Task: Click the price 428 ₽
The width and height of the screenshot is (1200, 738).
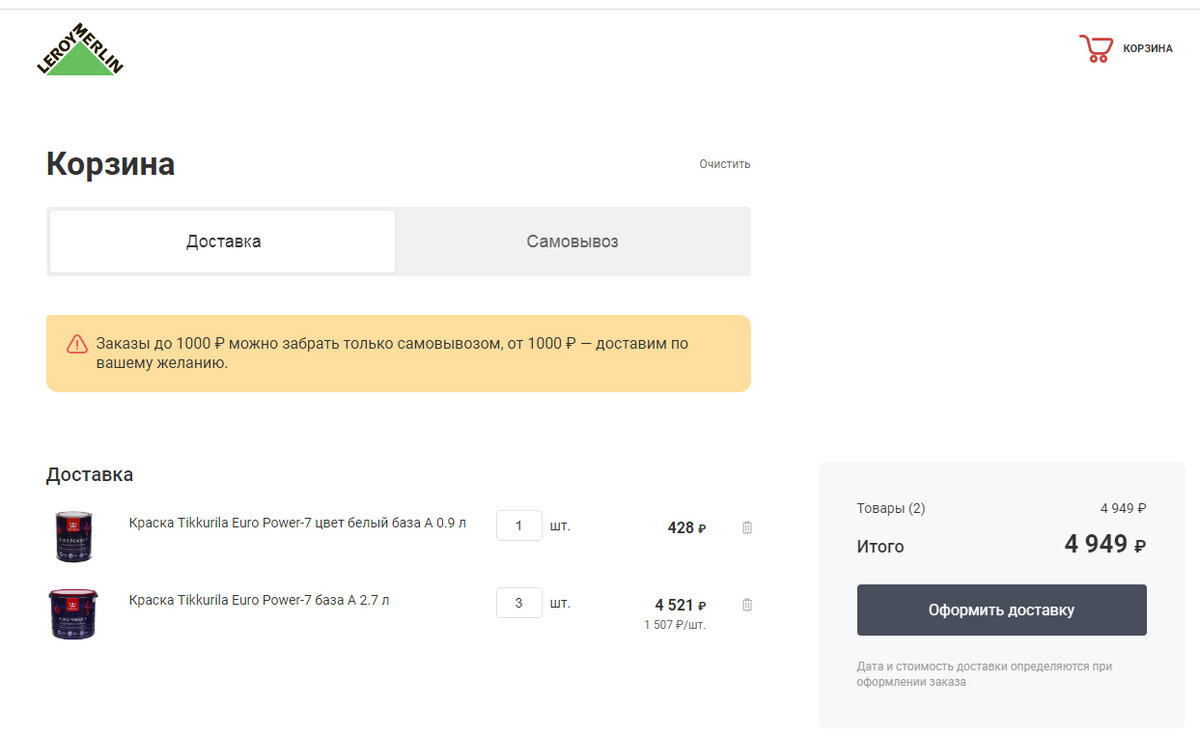Action: click(687, 528)
